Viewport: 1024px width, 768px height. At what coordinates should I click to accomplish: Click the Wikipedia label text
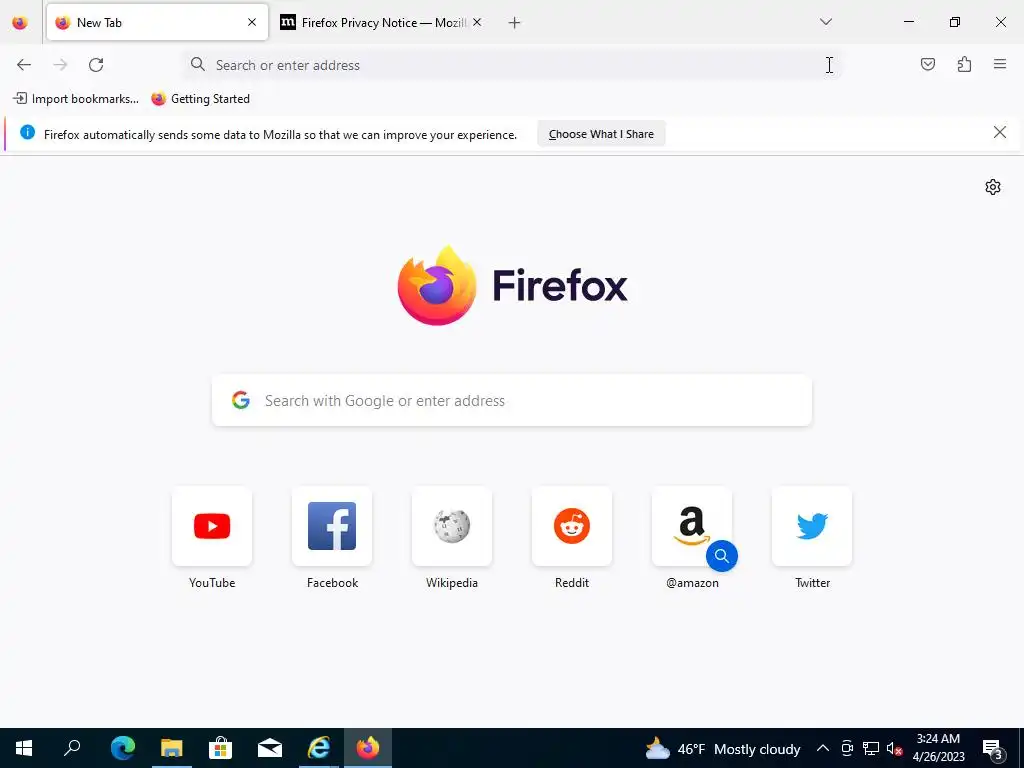point(452,583)
